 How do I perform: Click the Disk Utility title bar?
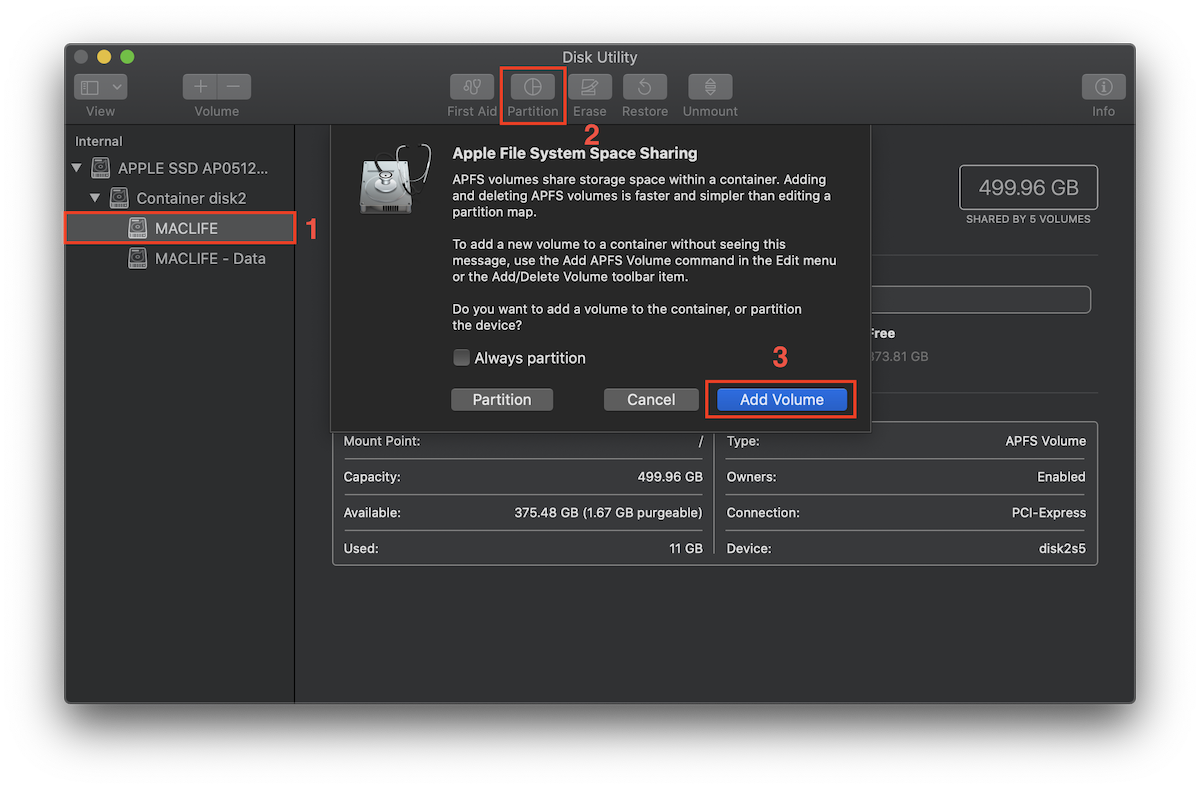[x=599, y=57]
